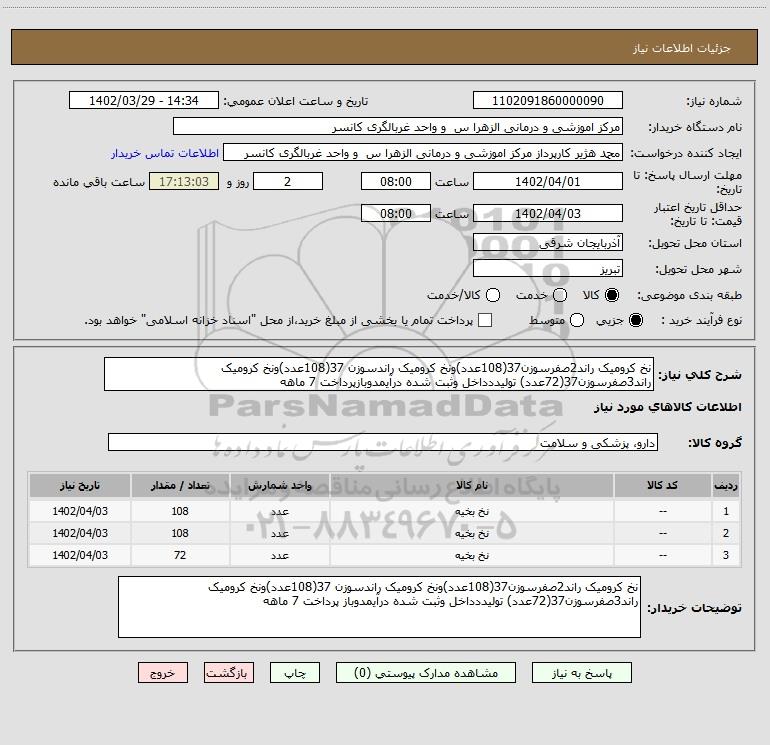Image resolution: width=770 pixels, height=745 pixels.
Task: Click the remaining time field 17:13:03
Action: coord(184,181)
